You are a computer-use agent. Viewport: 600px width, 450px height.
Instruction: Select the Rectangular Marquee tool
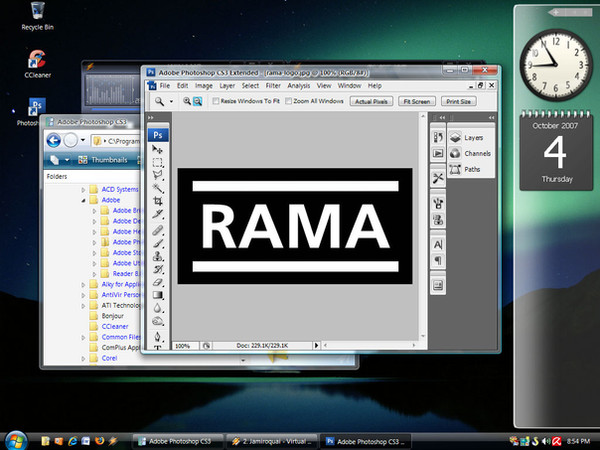(x=158, y=162)
